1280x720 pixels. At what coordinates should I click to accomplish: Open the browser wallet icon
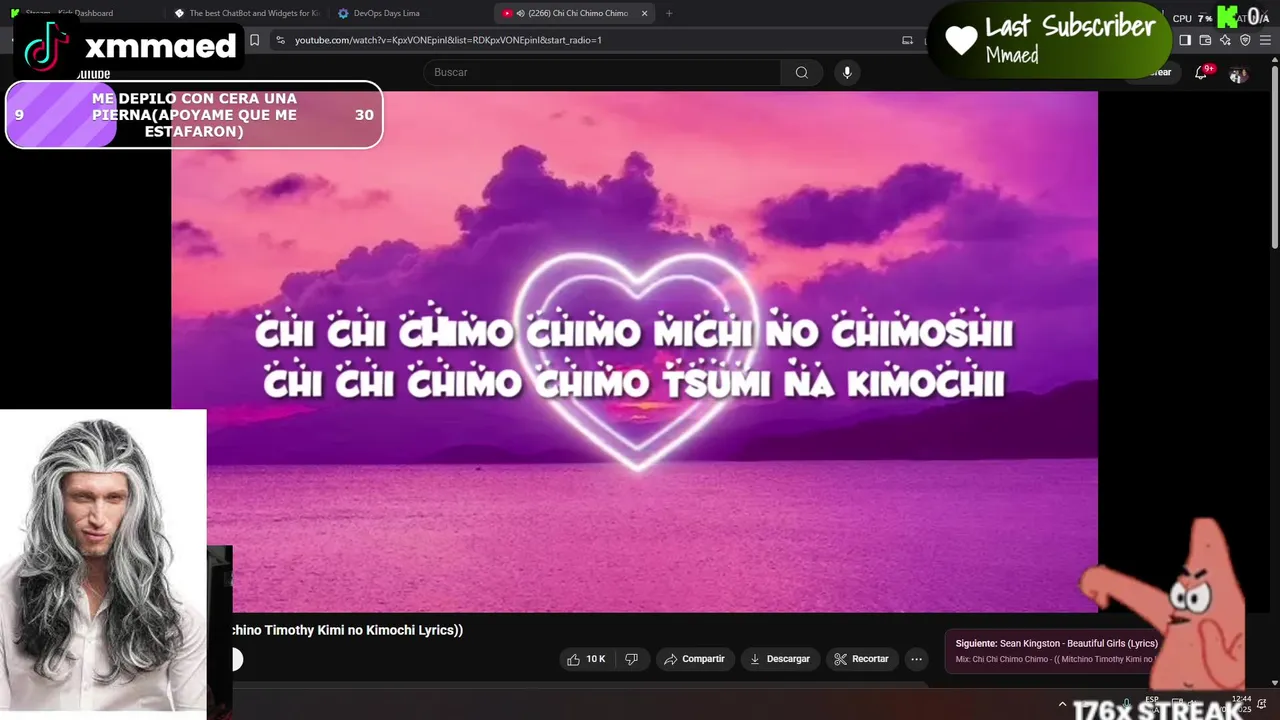pos(1205,40)
